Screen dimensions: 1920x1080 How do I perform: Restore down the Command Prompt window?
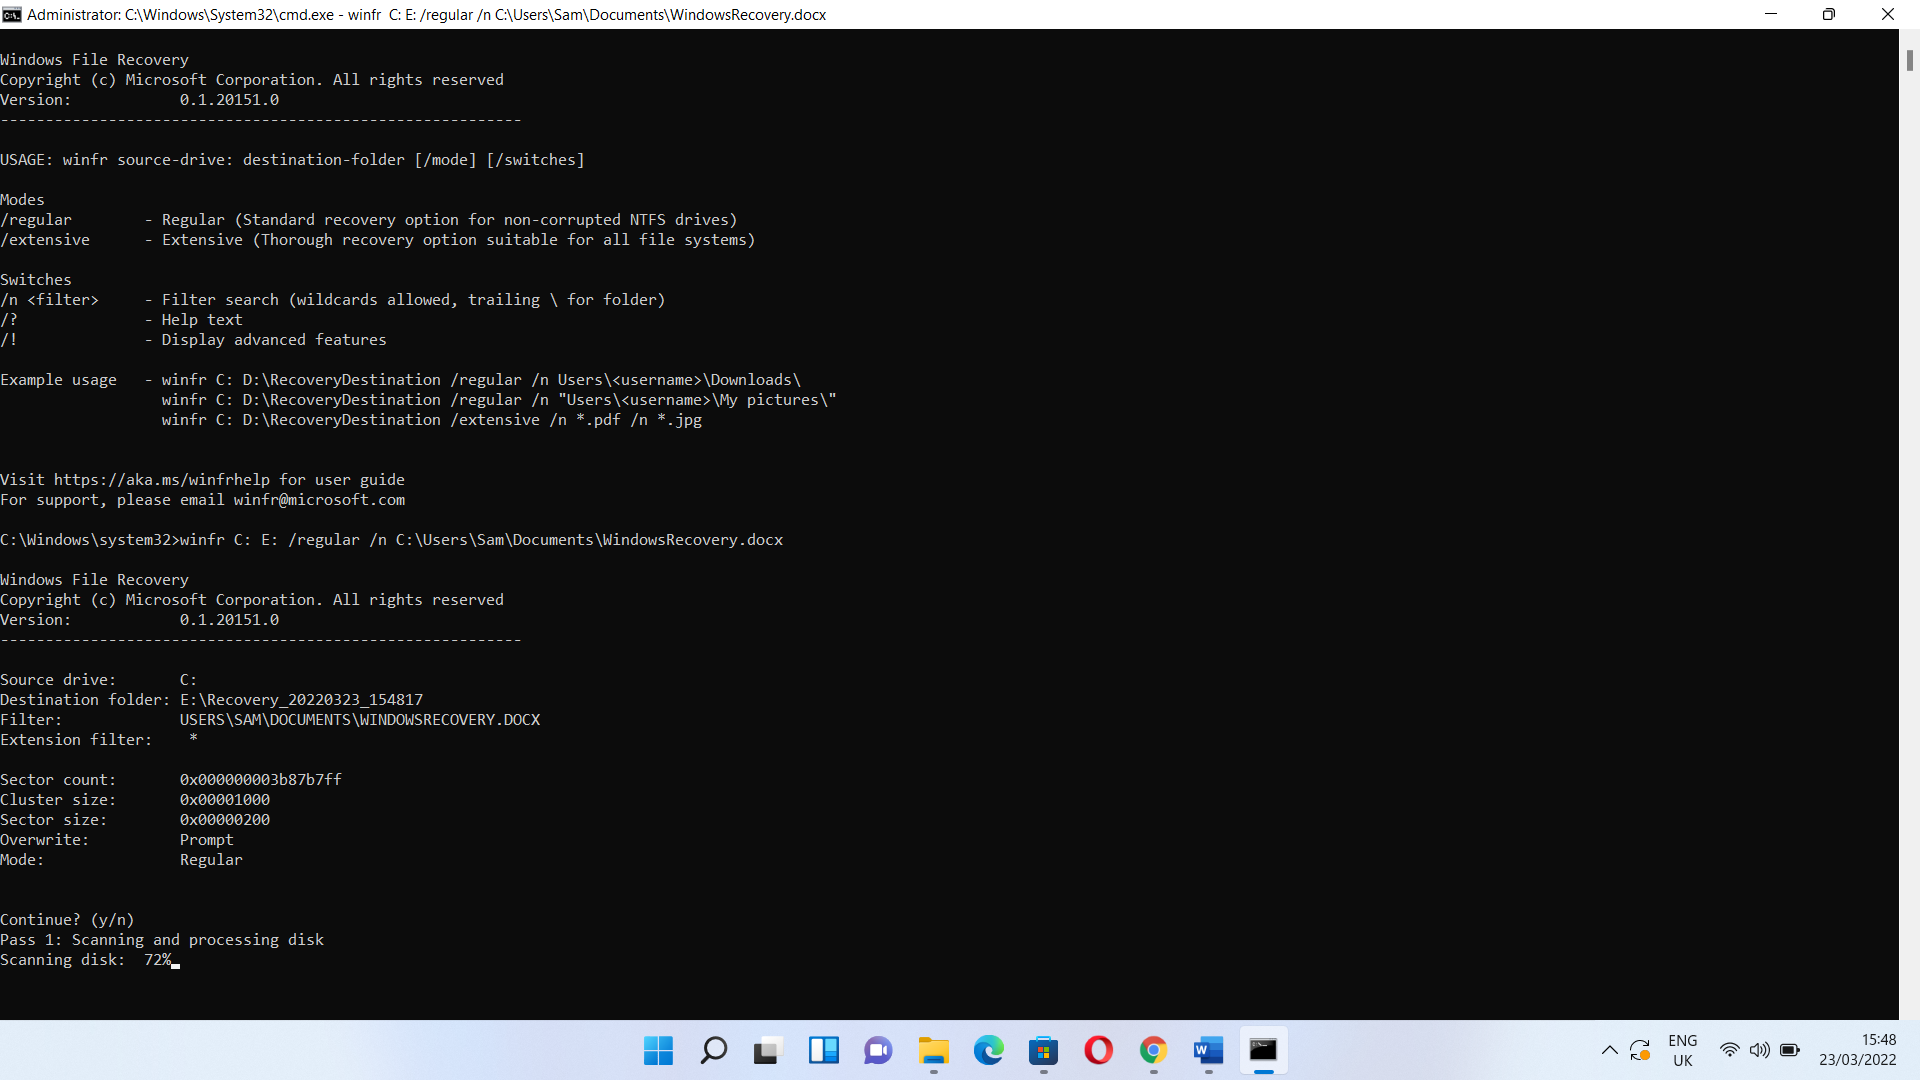1829,14
